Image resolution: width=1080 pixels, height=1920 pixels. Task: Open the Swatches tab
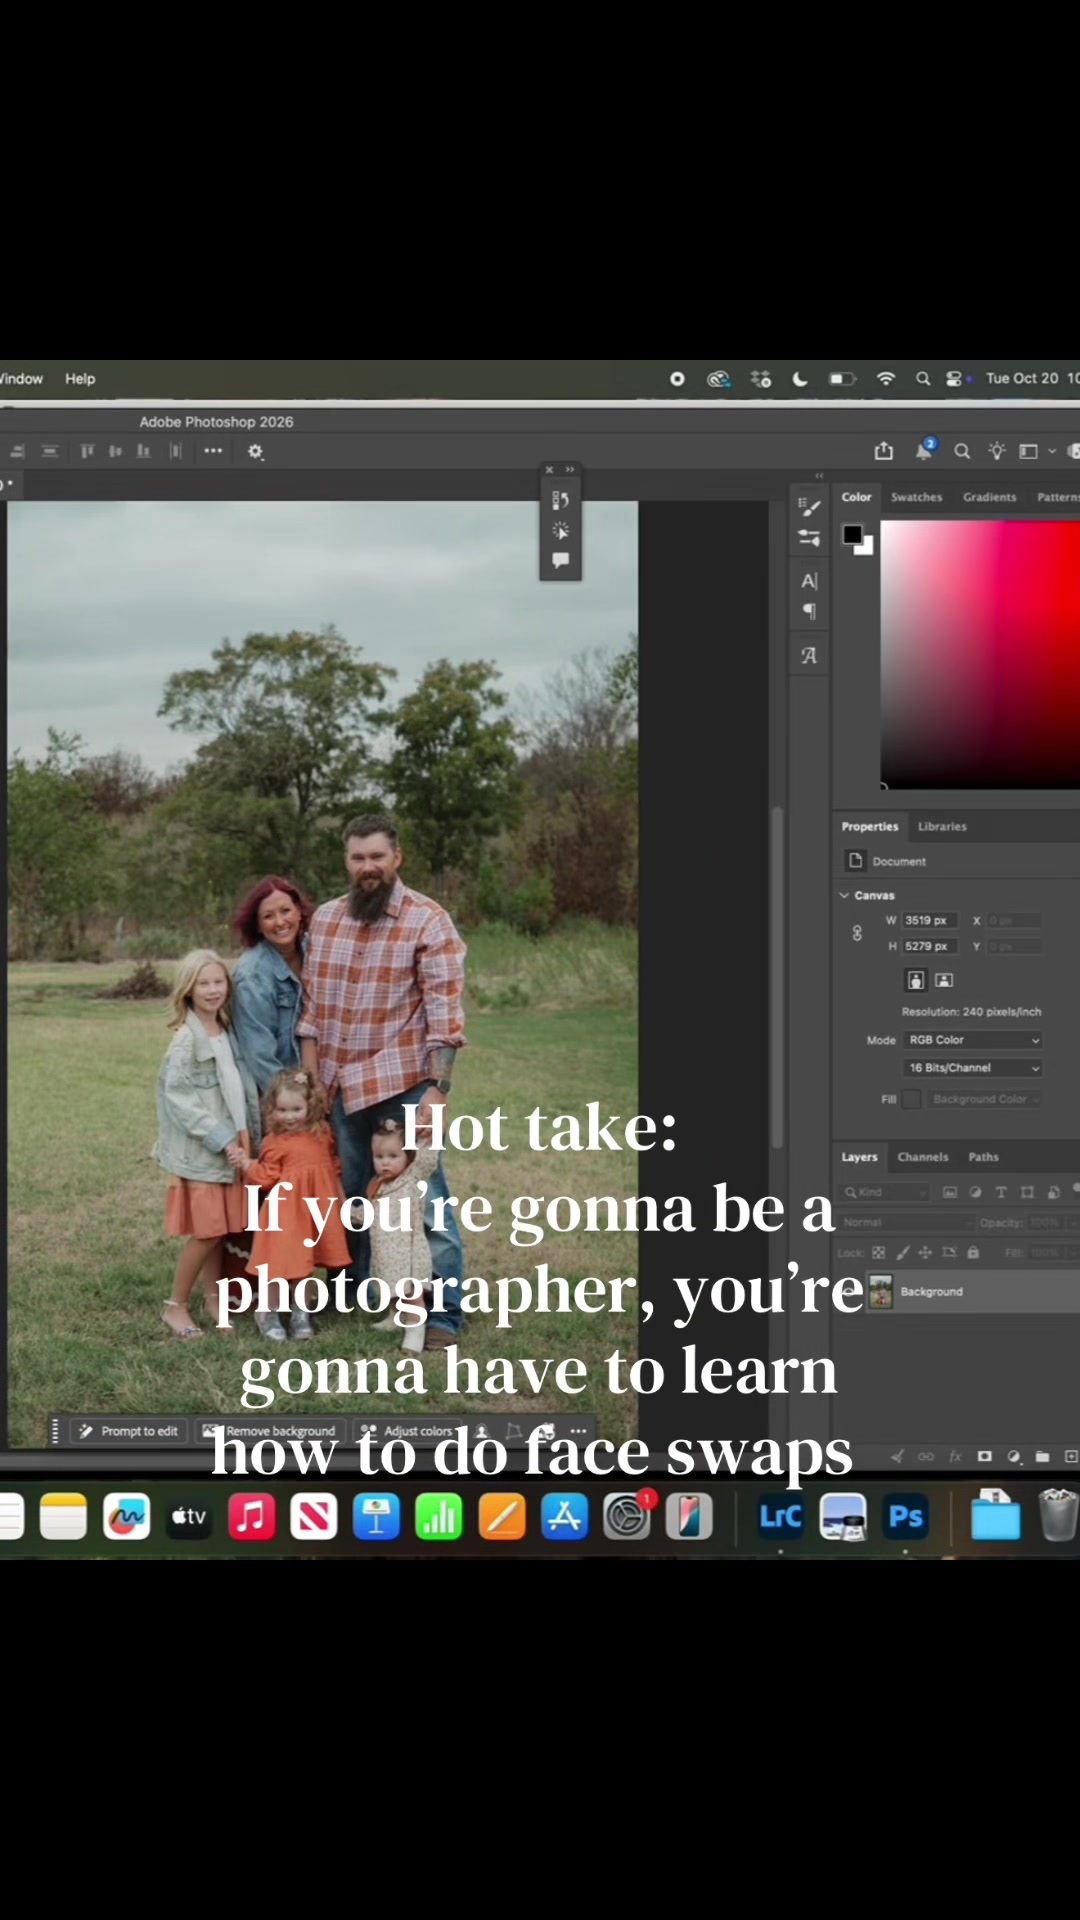point(916,497)
